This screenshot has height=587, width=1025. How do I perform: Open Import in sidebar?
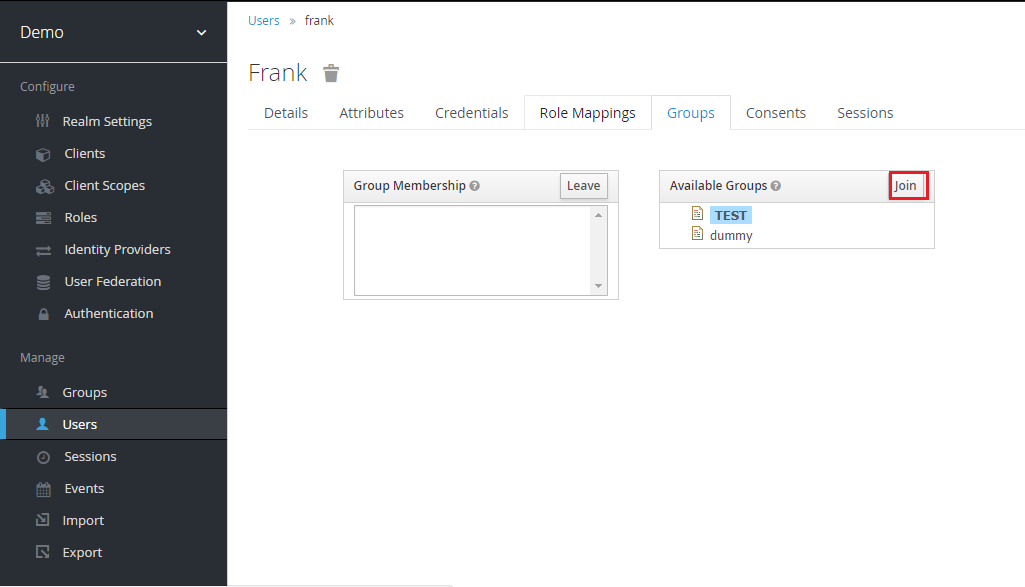point(83,520)
